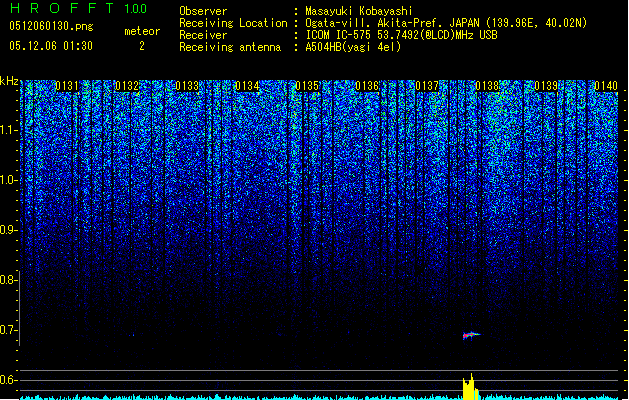Screen dimensions: 629x400
Task: Click the red meteor echo on the spectrogram
Action: point(470,335)
